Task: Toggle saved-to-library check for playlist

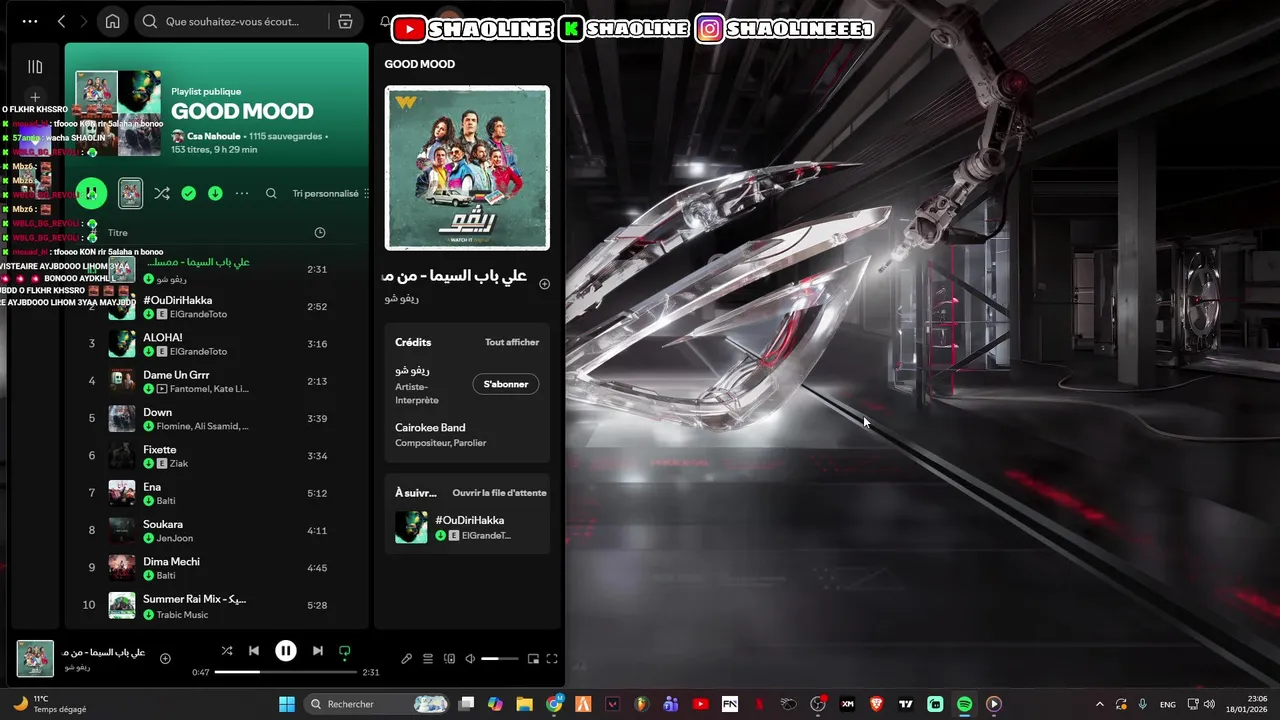Action: coord(189,193)
